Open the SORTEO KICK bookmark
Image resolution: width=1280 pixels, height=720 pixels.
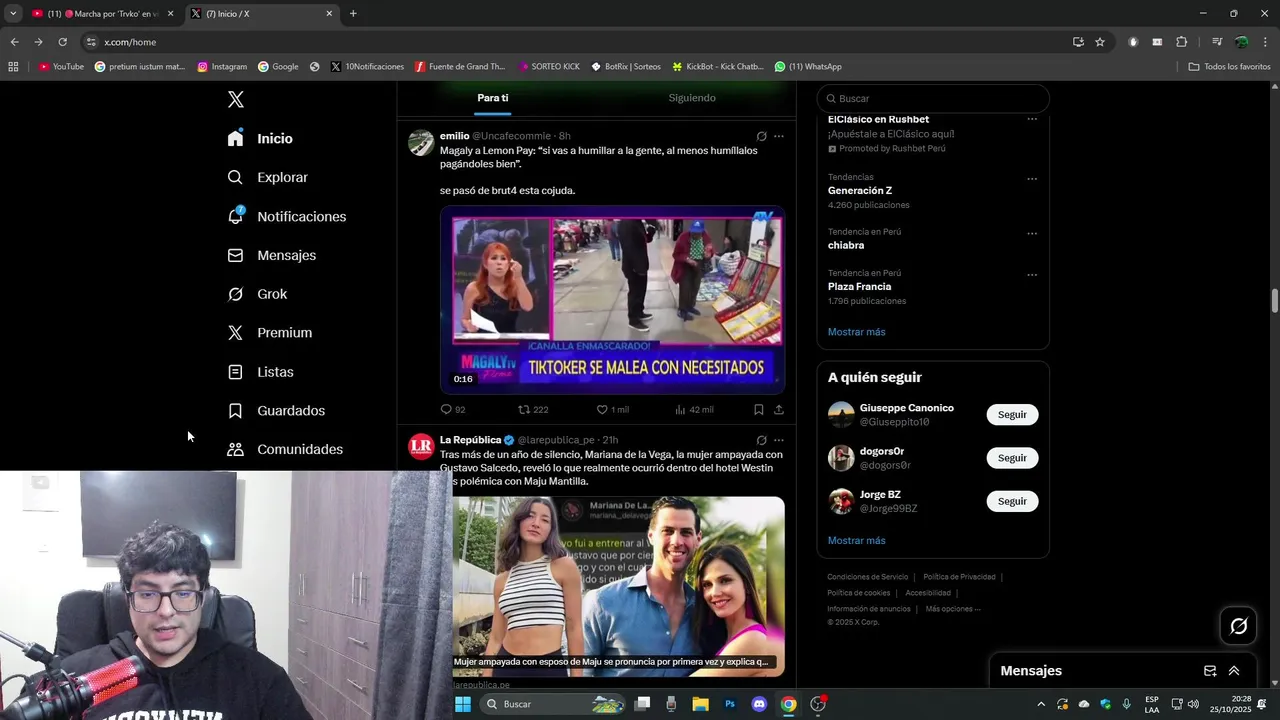pos(549,67)
